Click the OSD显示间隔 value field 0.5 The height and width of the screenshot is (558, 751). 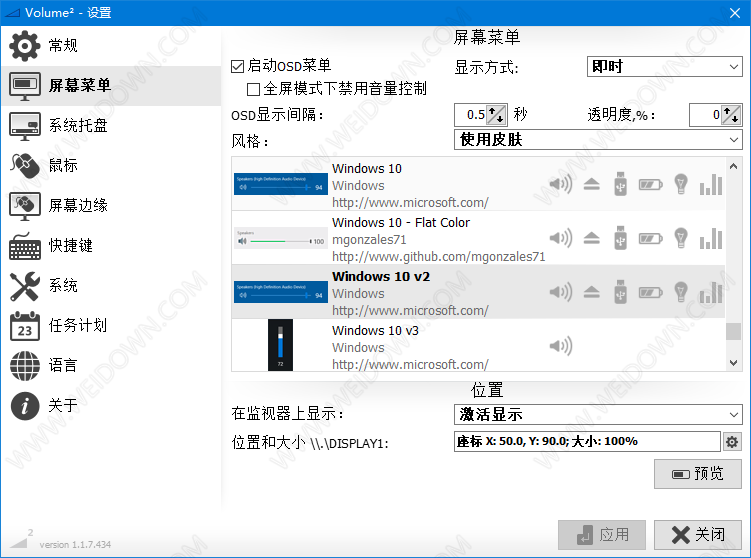[x=471, y=115]
